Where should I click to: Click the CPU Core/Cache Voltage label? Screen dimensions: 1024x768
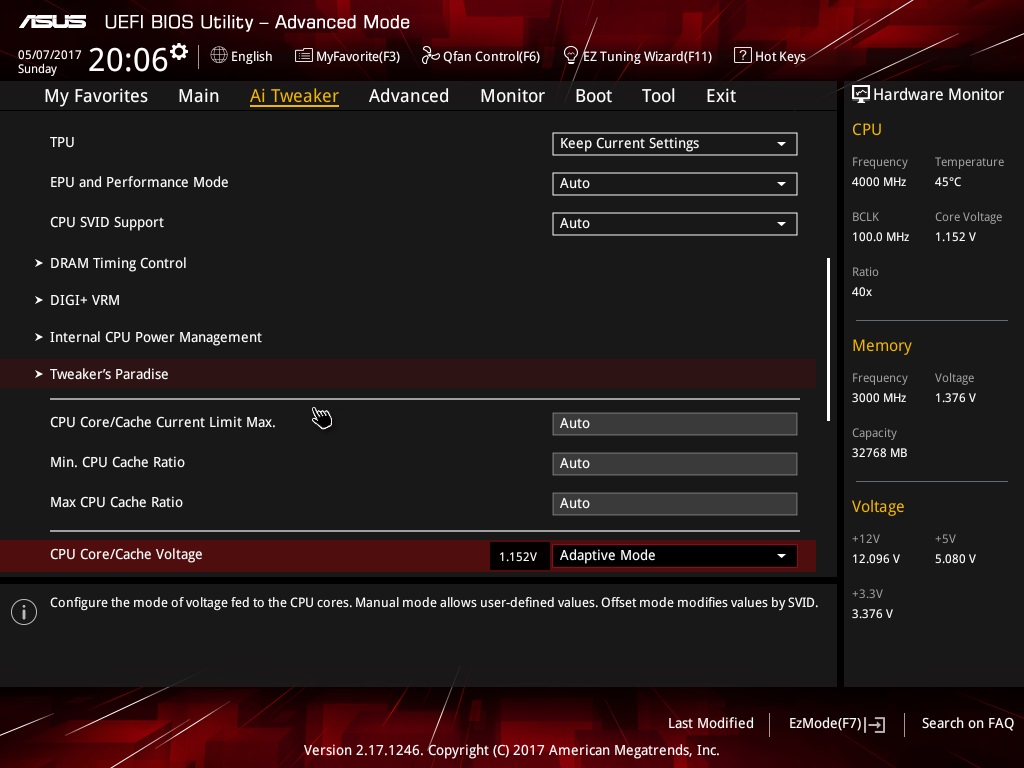point(126,554)
